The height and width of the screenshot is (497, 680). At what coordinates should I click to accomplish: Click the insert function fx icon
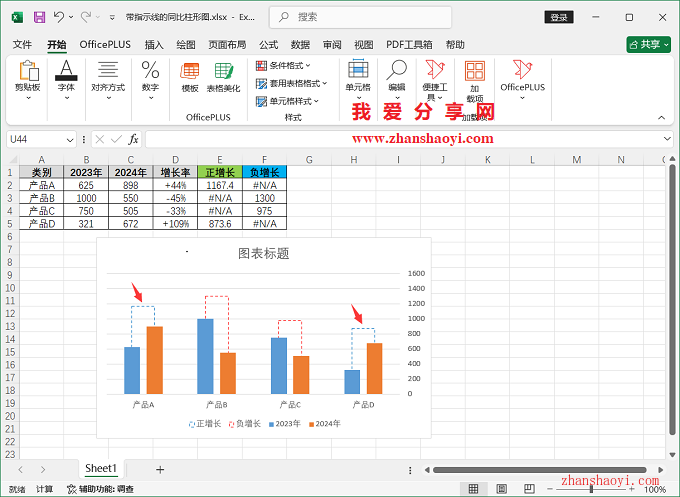point(133,139)
